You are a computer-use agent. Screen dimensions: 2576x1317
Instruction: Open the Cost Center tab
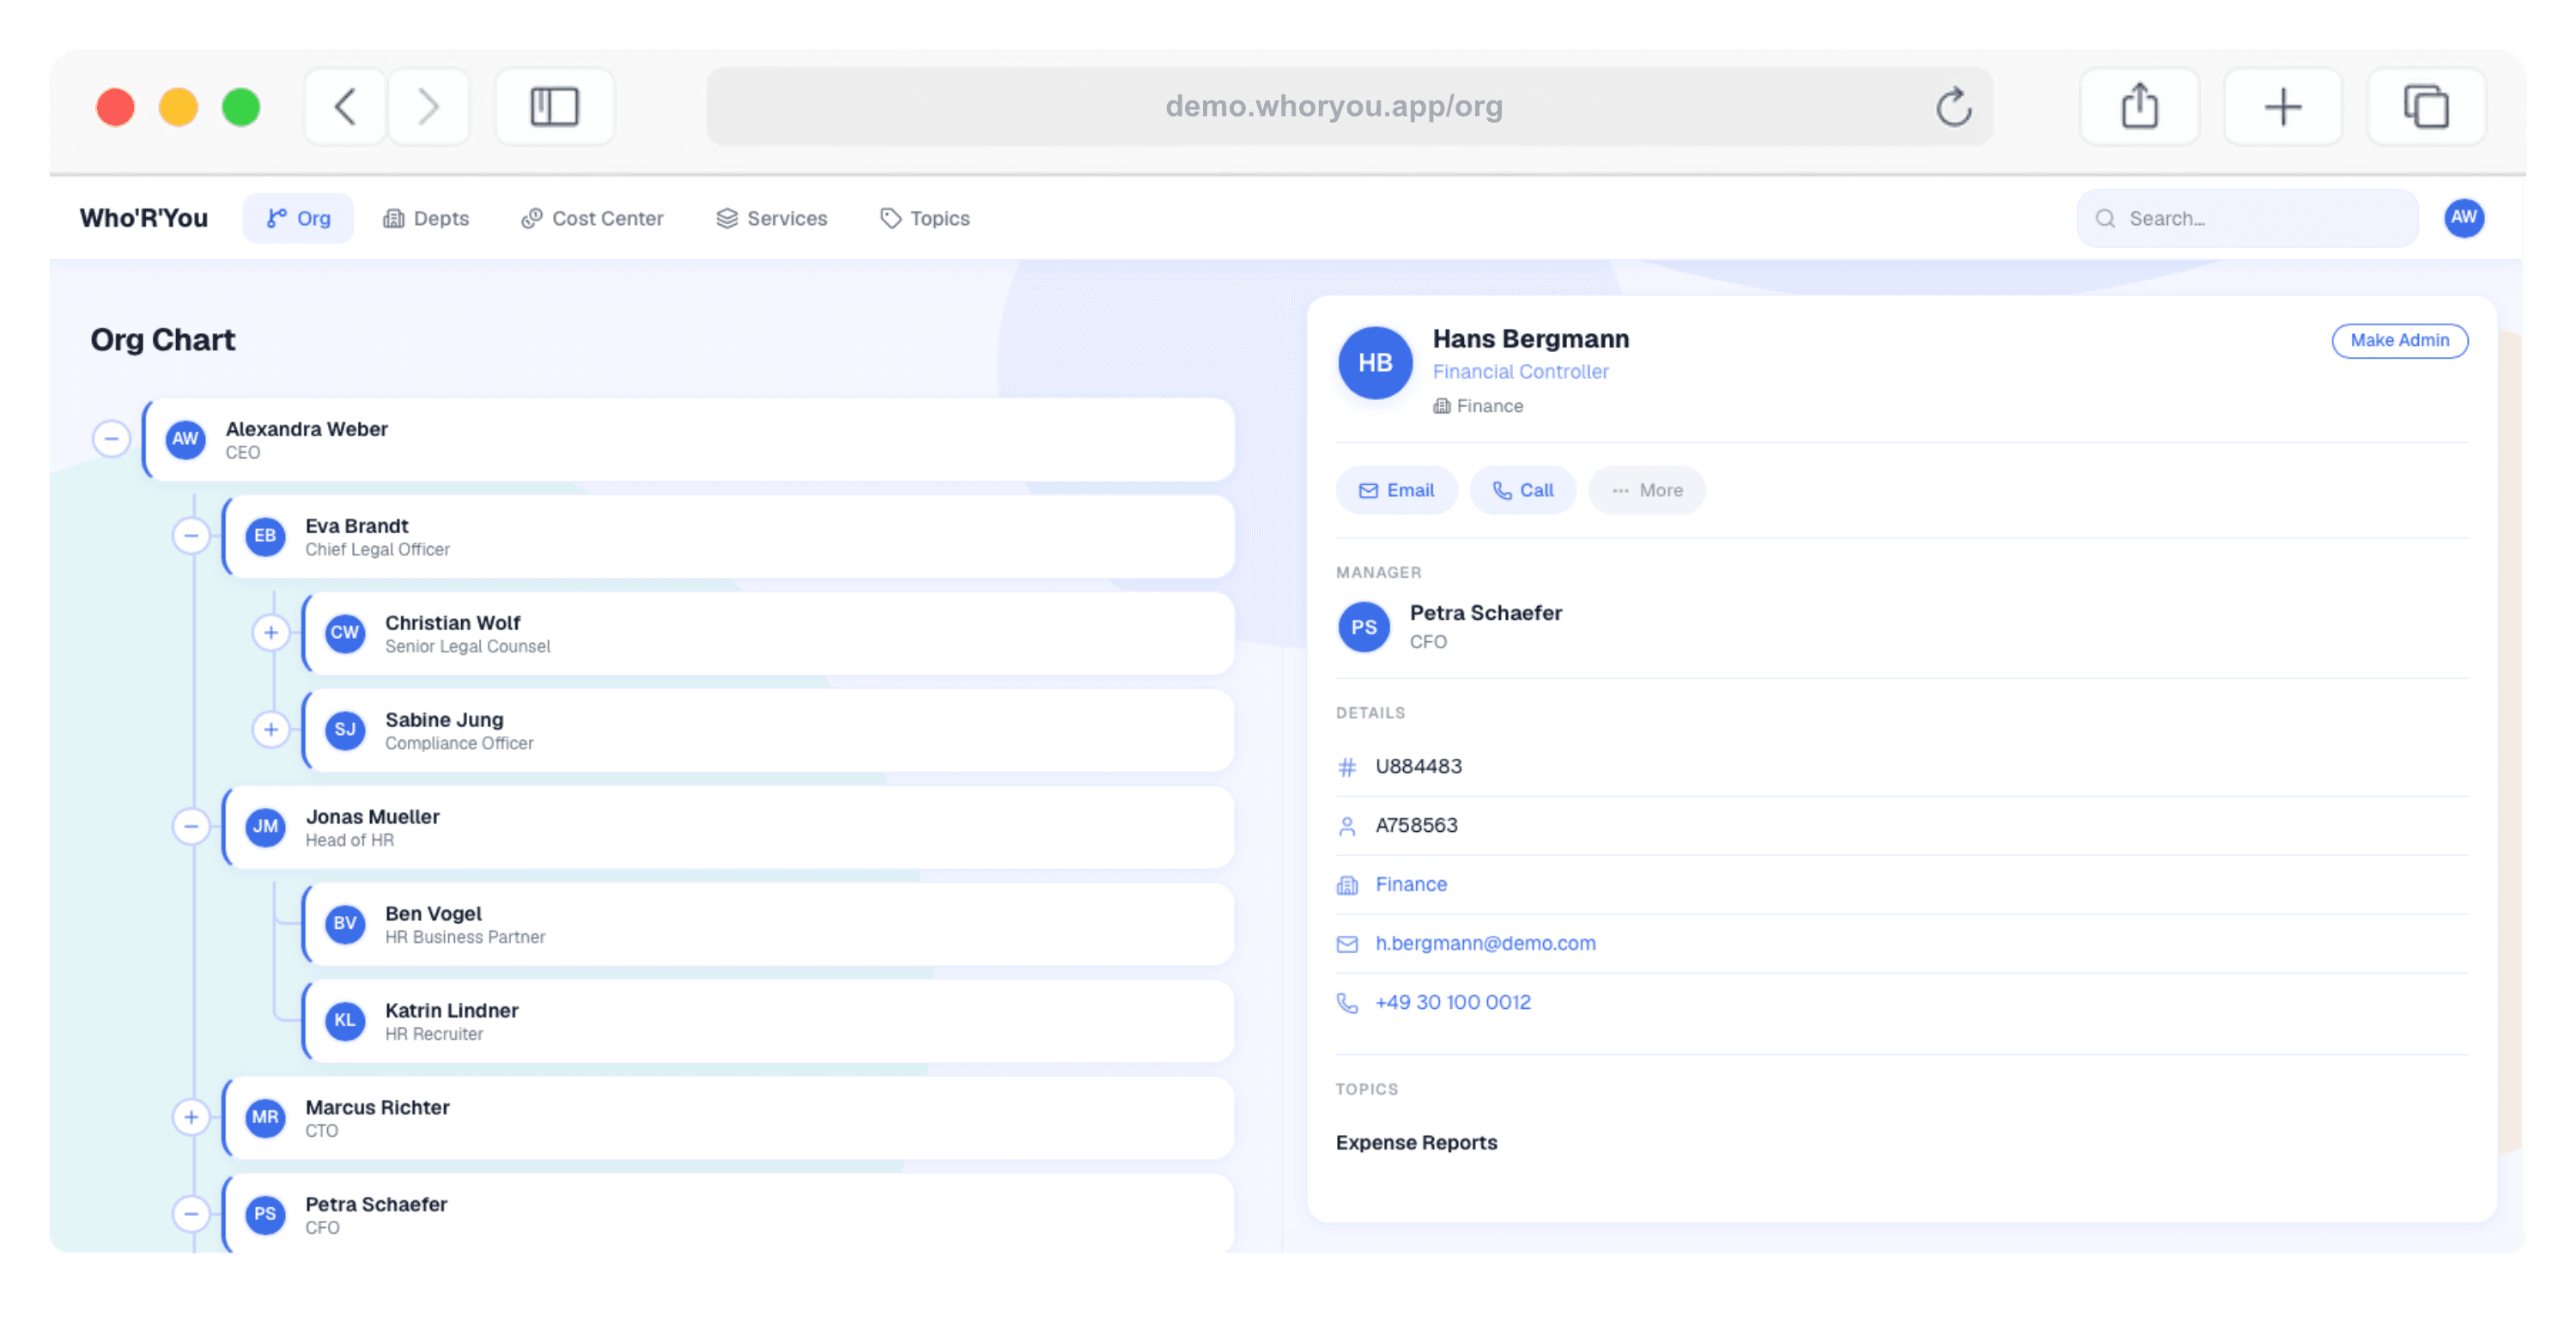592,218
